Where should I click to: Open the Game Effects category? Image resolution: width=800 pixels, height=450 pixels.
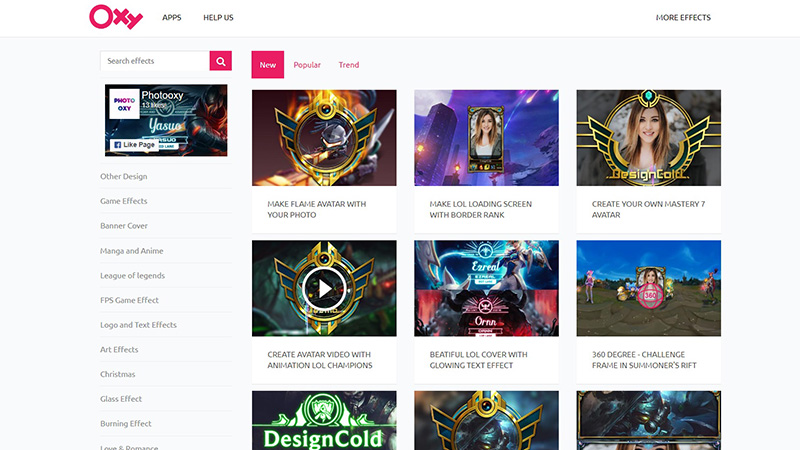coord(123,201)
